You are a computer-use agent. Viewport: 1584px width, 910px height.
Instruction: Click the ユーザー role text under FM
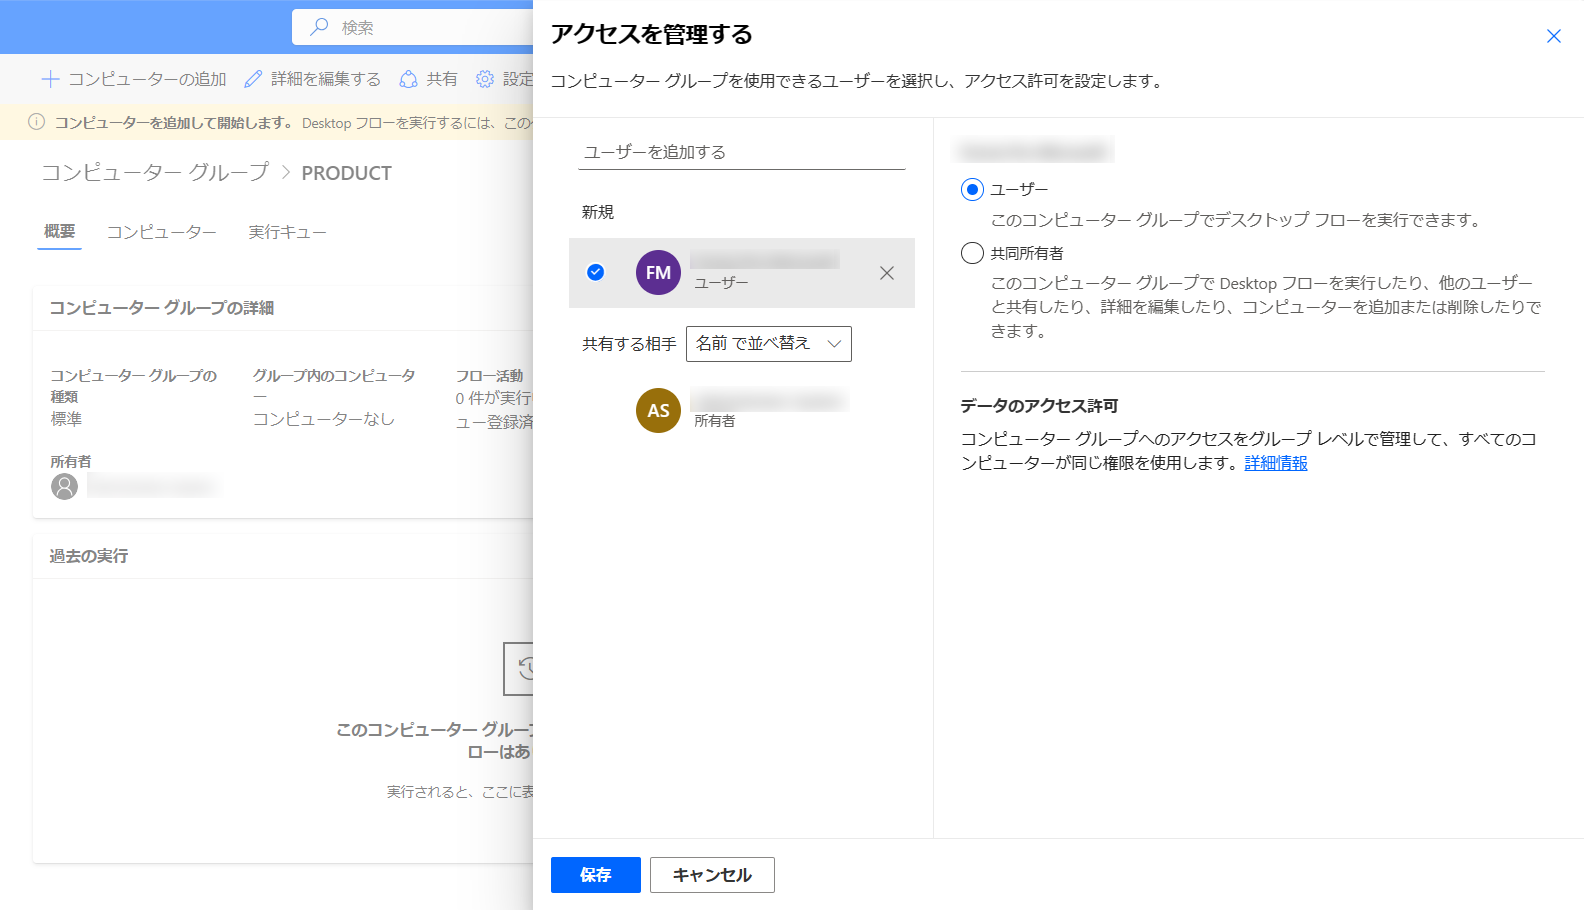click(721, 283)
